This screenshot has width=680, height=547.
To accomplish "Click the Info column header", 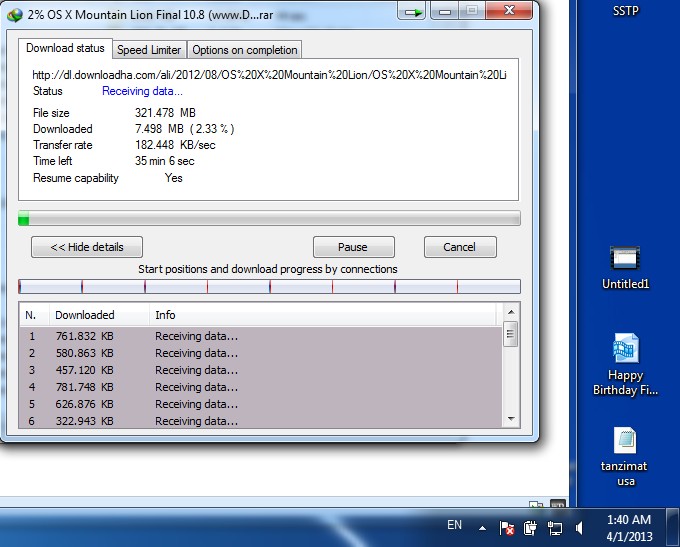I will 323,315.
